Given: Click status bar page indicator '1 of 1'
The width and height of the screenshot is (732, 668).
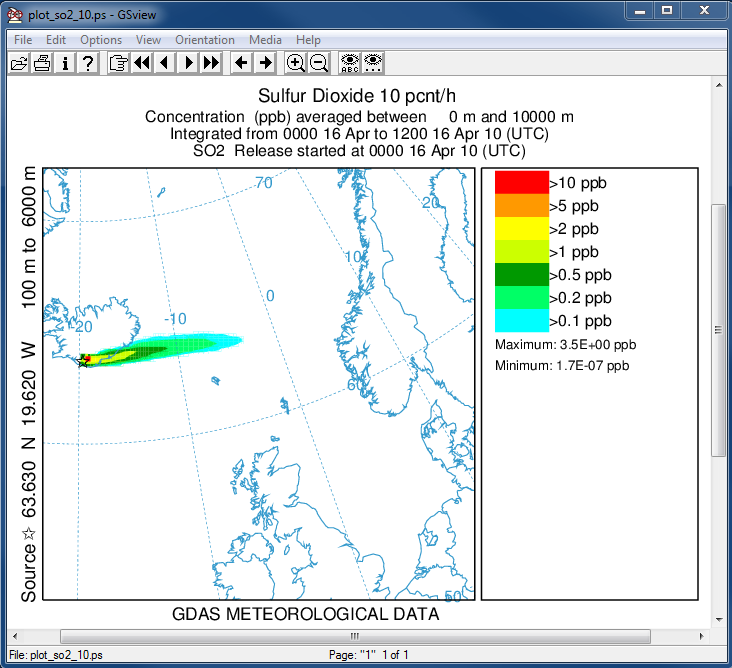Looking at the screenshot, I should [x=395, y=655].
